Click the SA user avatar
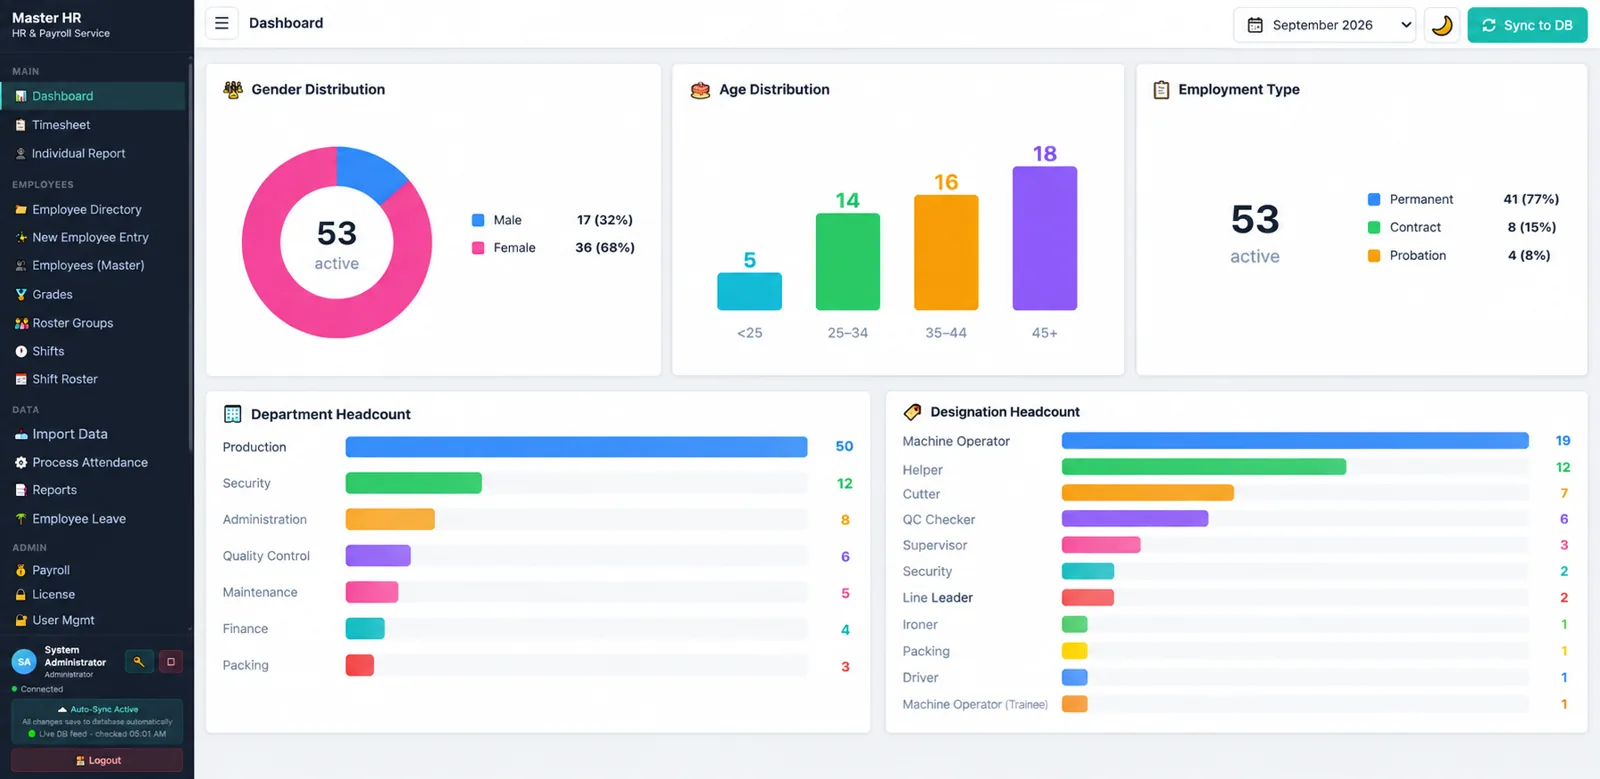 24,662
